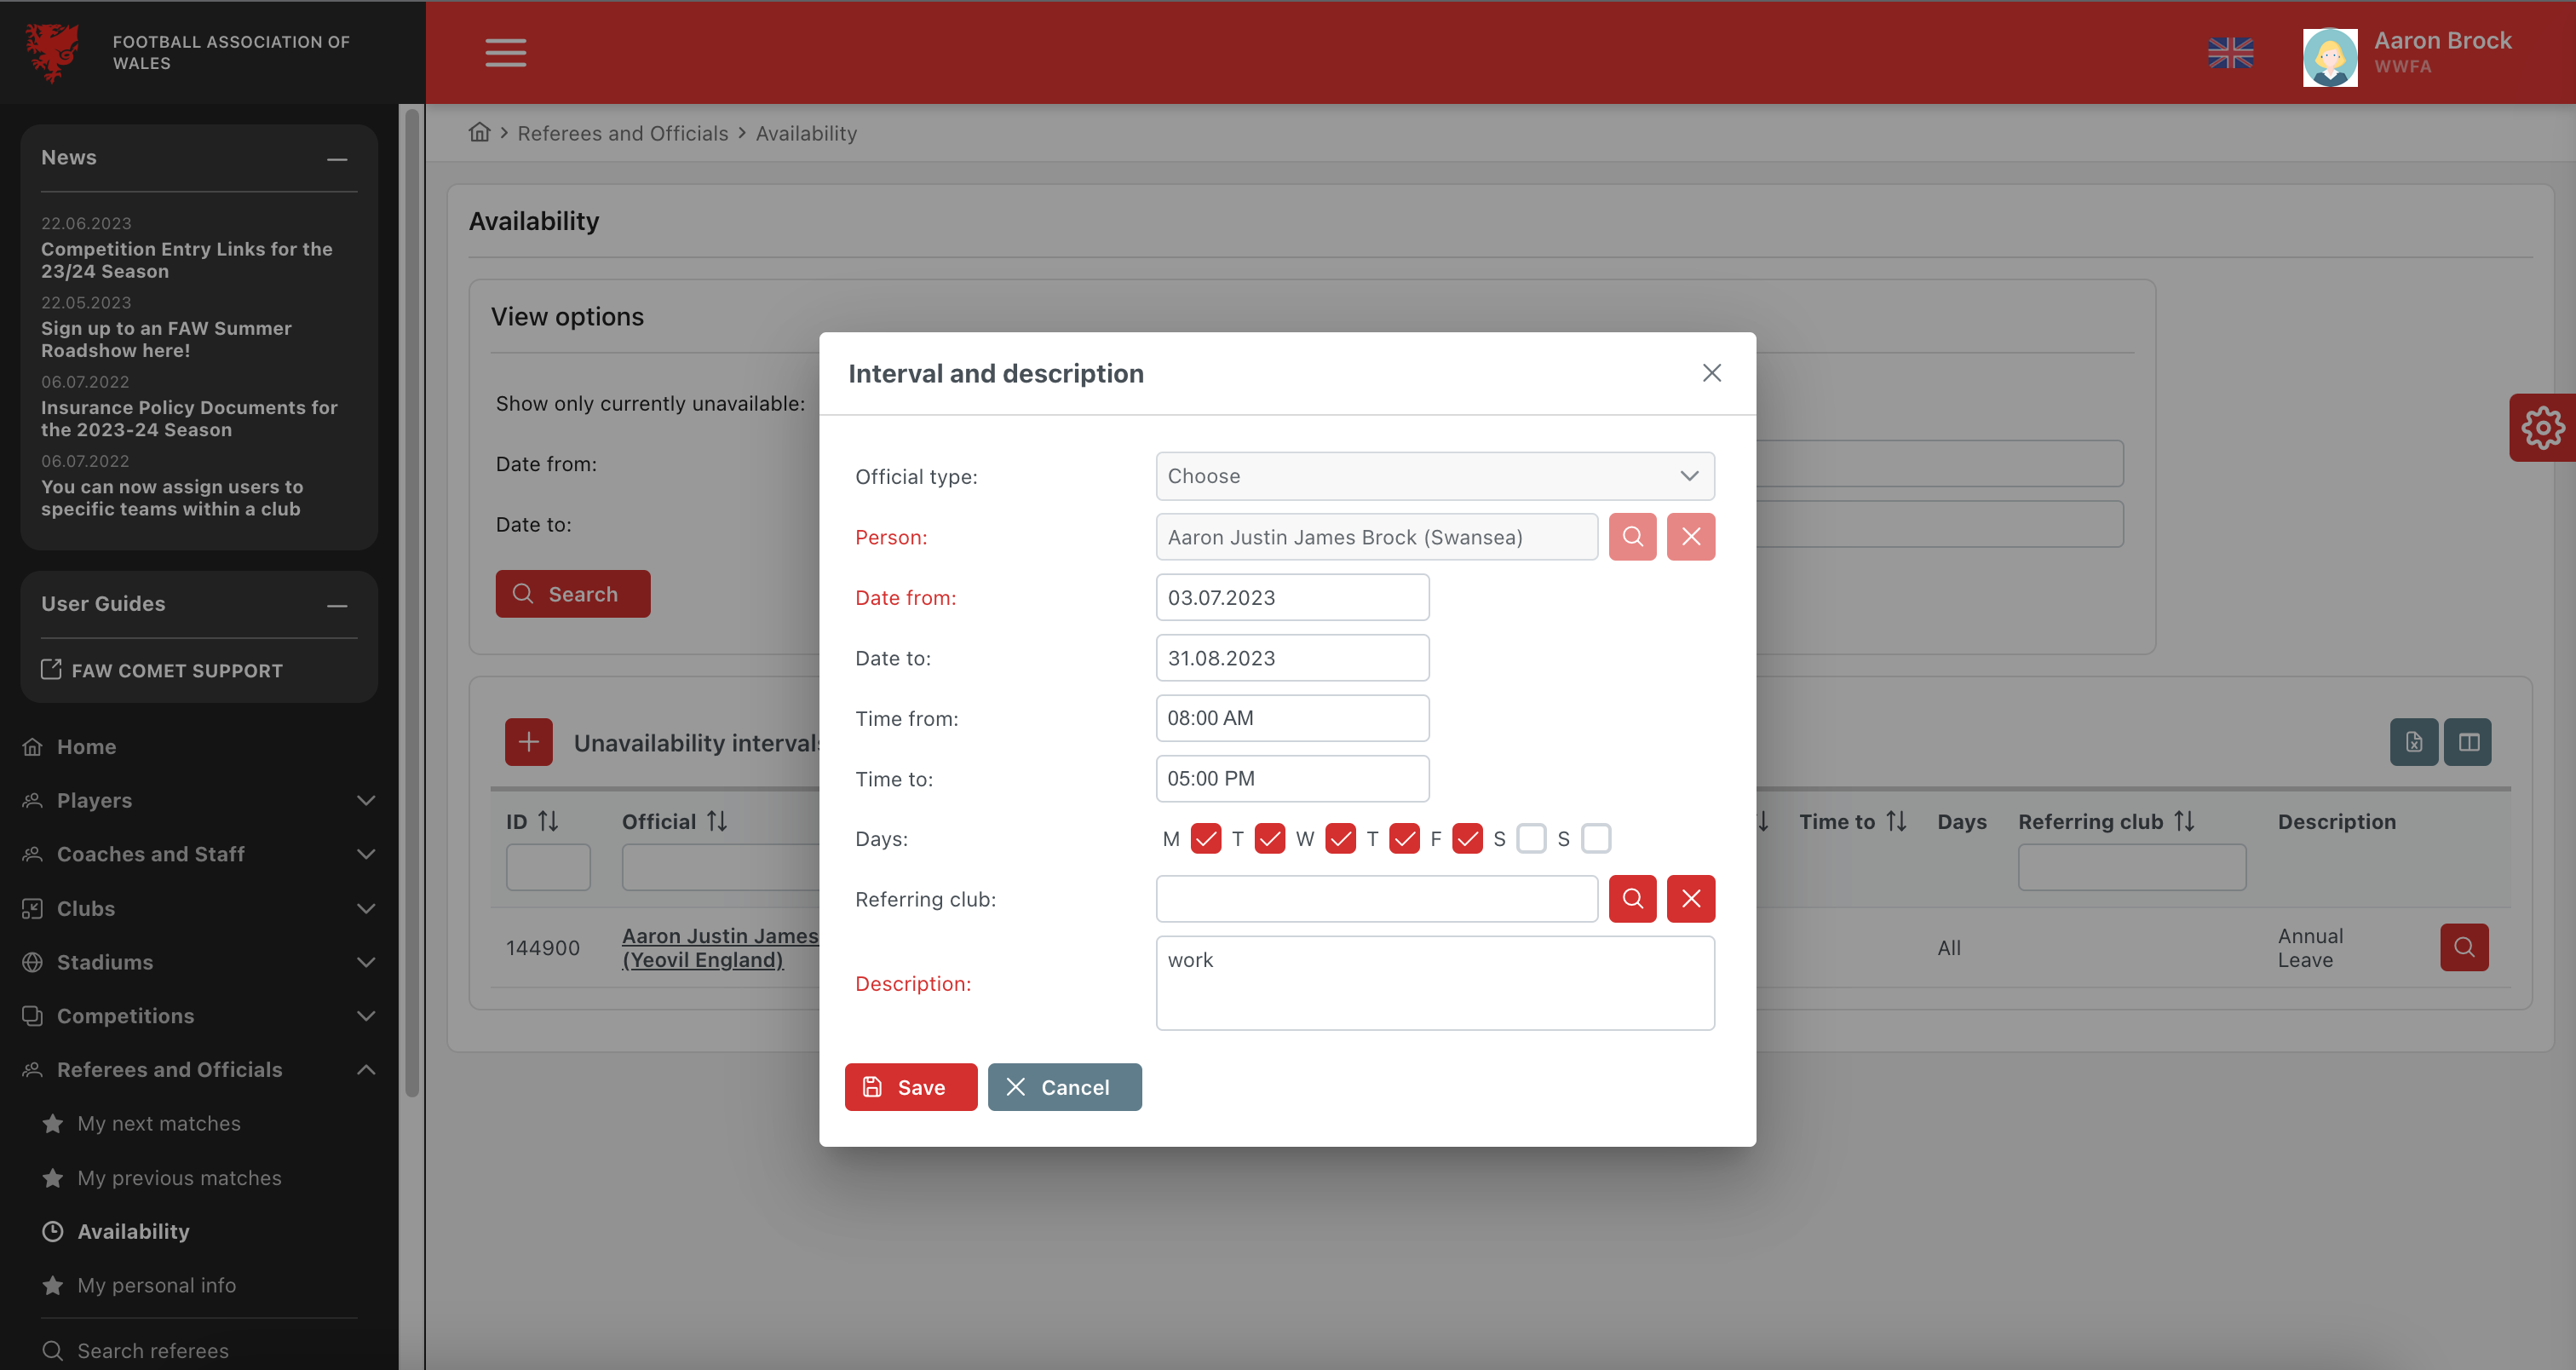Screen dimensions: 2576x1370
Task: Clear Referring club with red X icon
Action: (x=1690, y=898)
